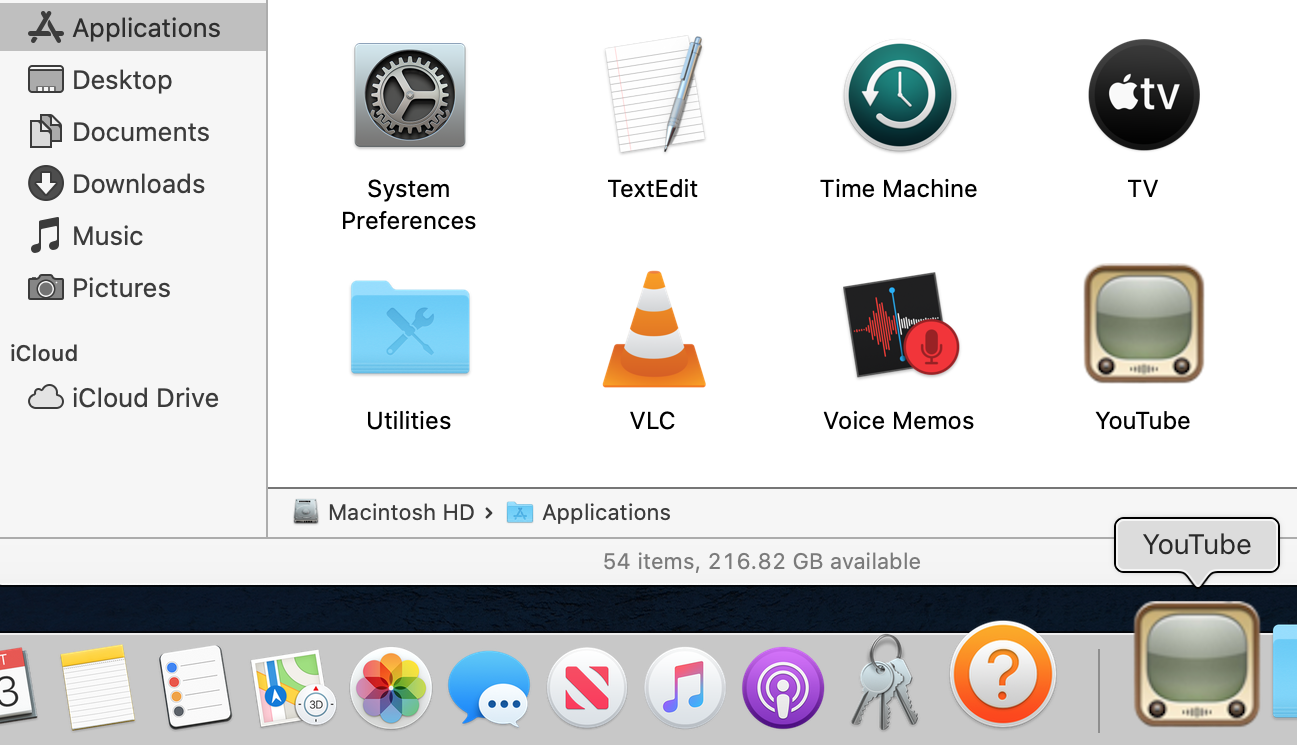Viewport: 1297px width, 745px height.
Task: Open the blue folder stack in Dock
Action: point(1285,670)
